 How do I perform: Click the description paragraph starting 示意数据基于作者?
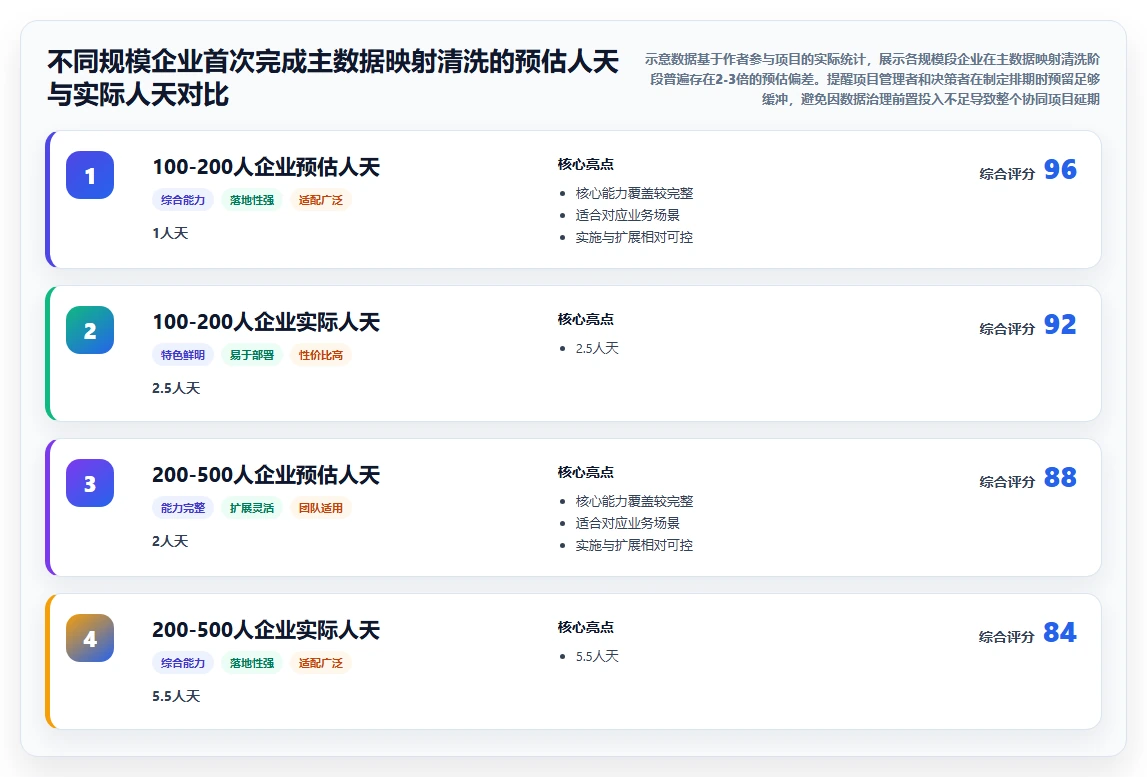872,79
